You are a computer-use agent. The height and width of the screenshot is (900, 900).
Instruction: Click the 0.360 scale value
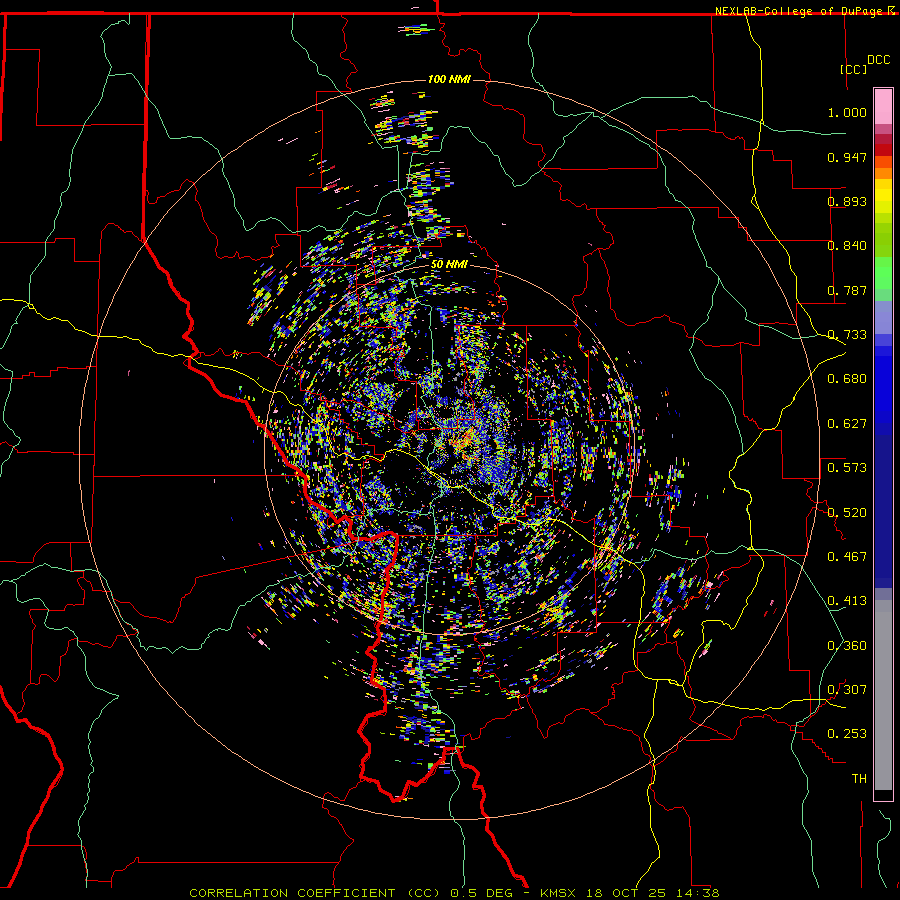847,646
